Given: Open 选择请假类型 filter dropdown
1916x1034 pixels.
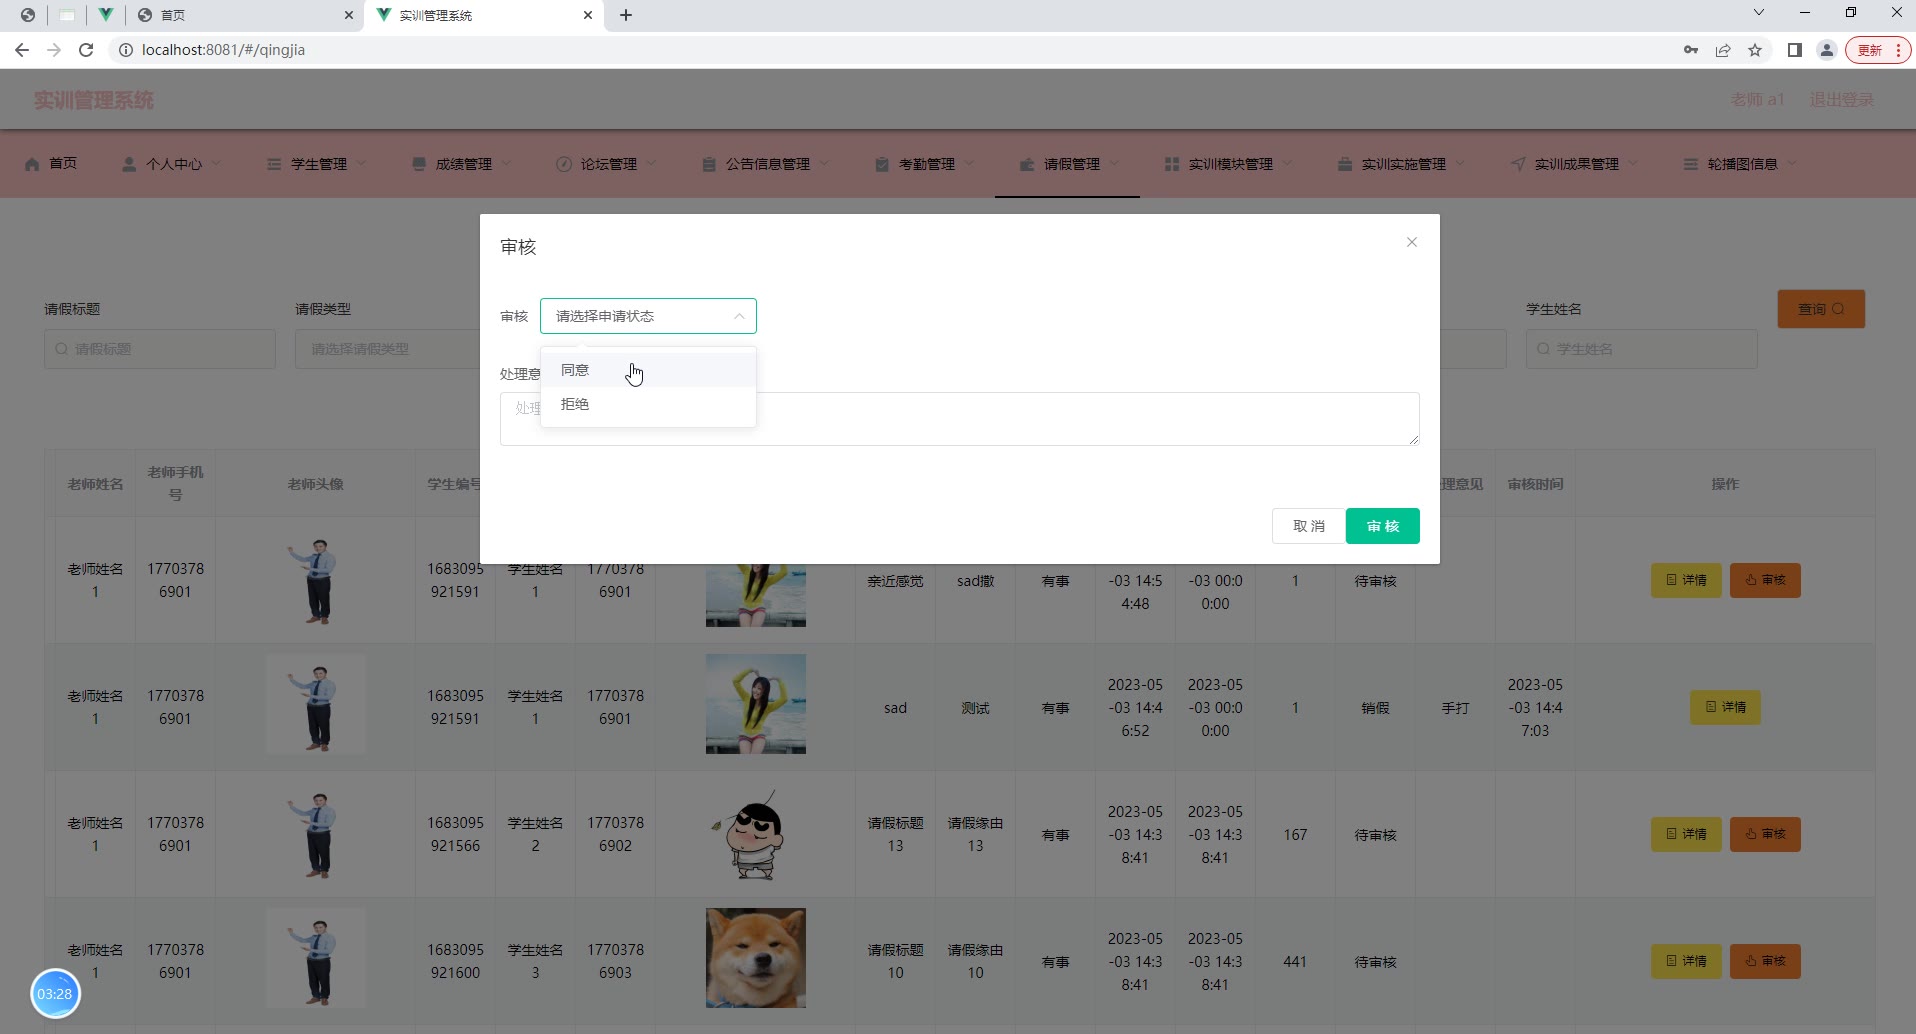Looking at the screenshot, I should 388,349.
